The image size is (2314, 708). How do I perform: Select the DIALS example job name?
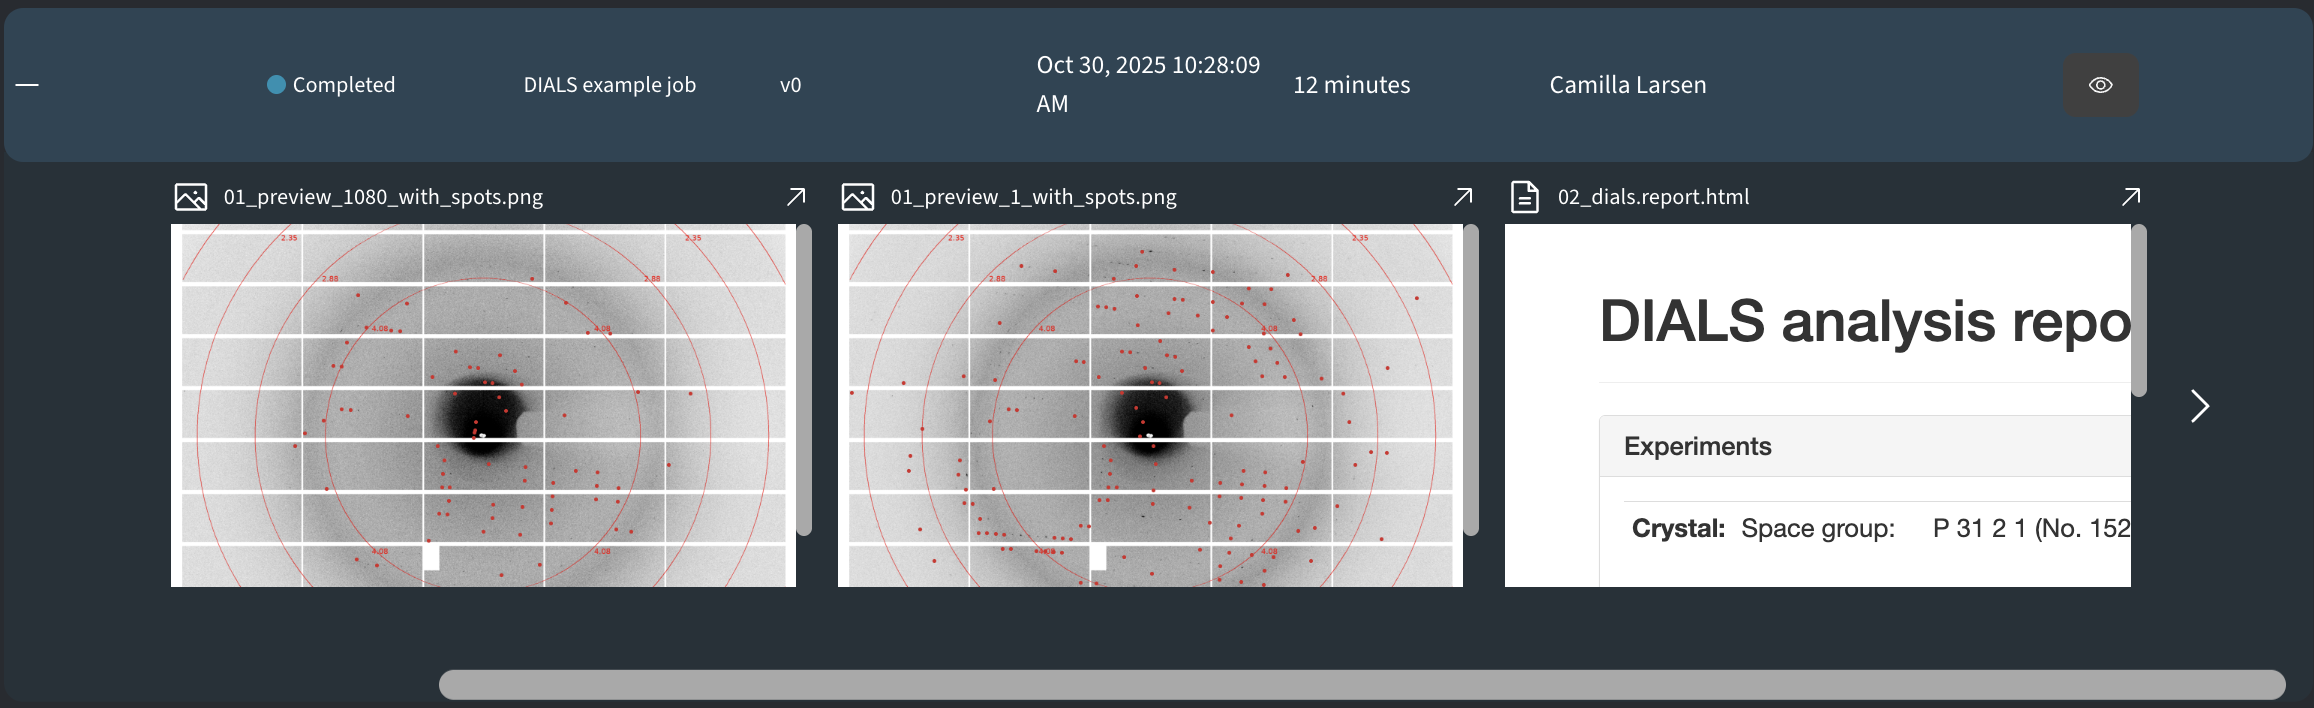[610, 85]
